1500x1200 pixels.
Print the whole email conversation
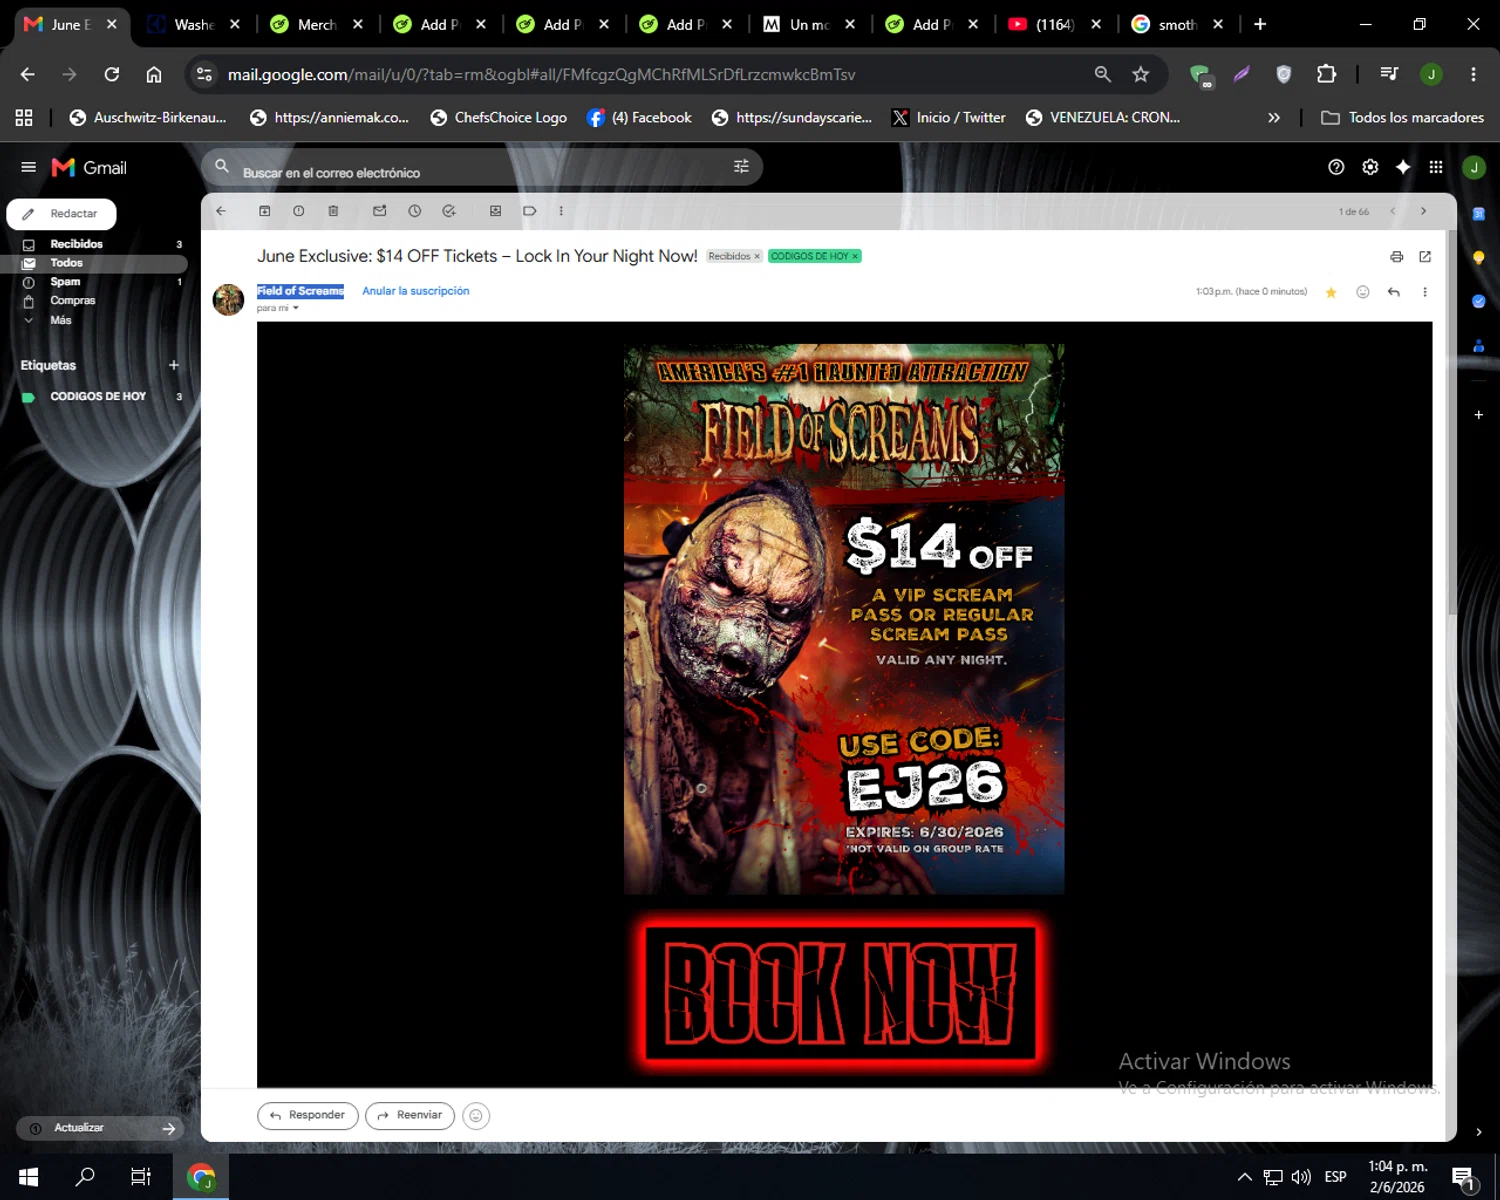click(1397, 257)
